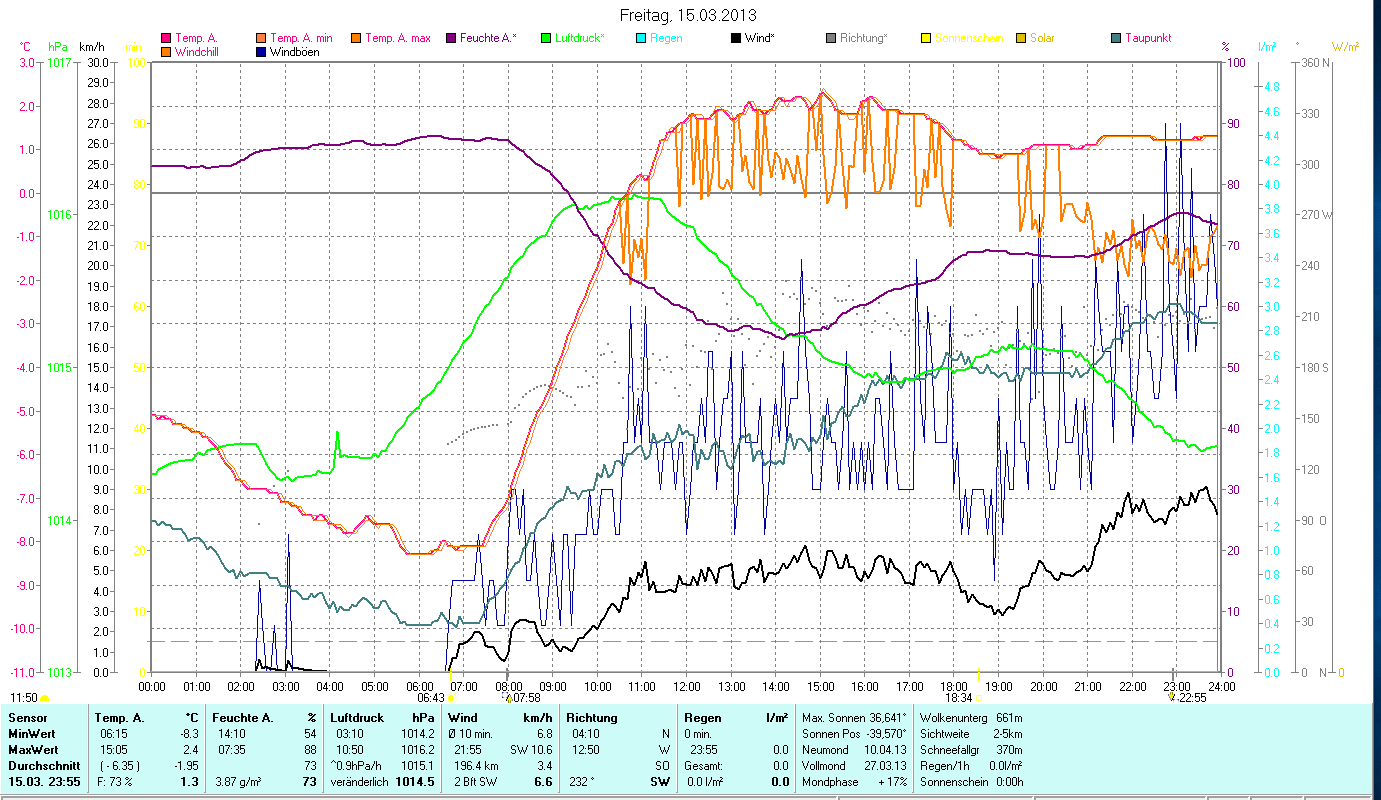1381x800 pixels.
Task: Click the 'Max. Sonnen 36,641°' entry
Action: point(855,718)
